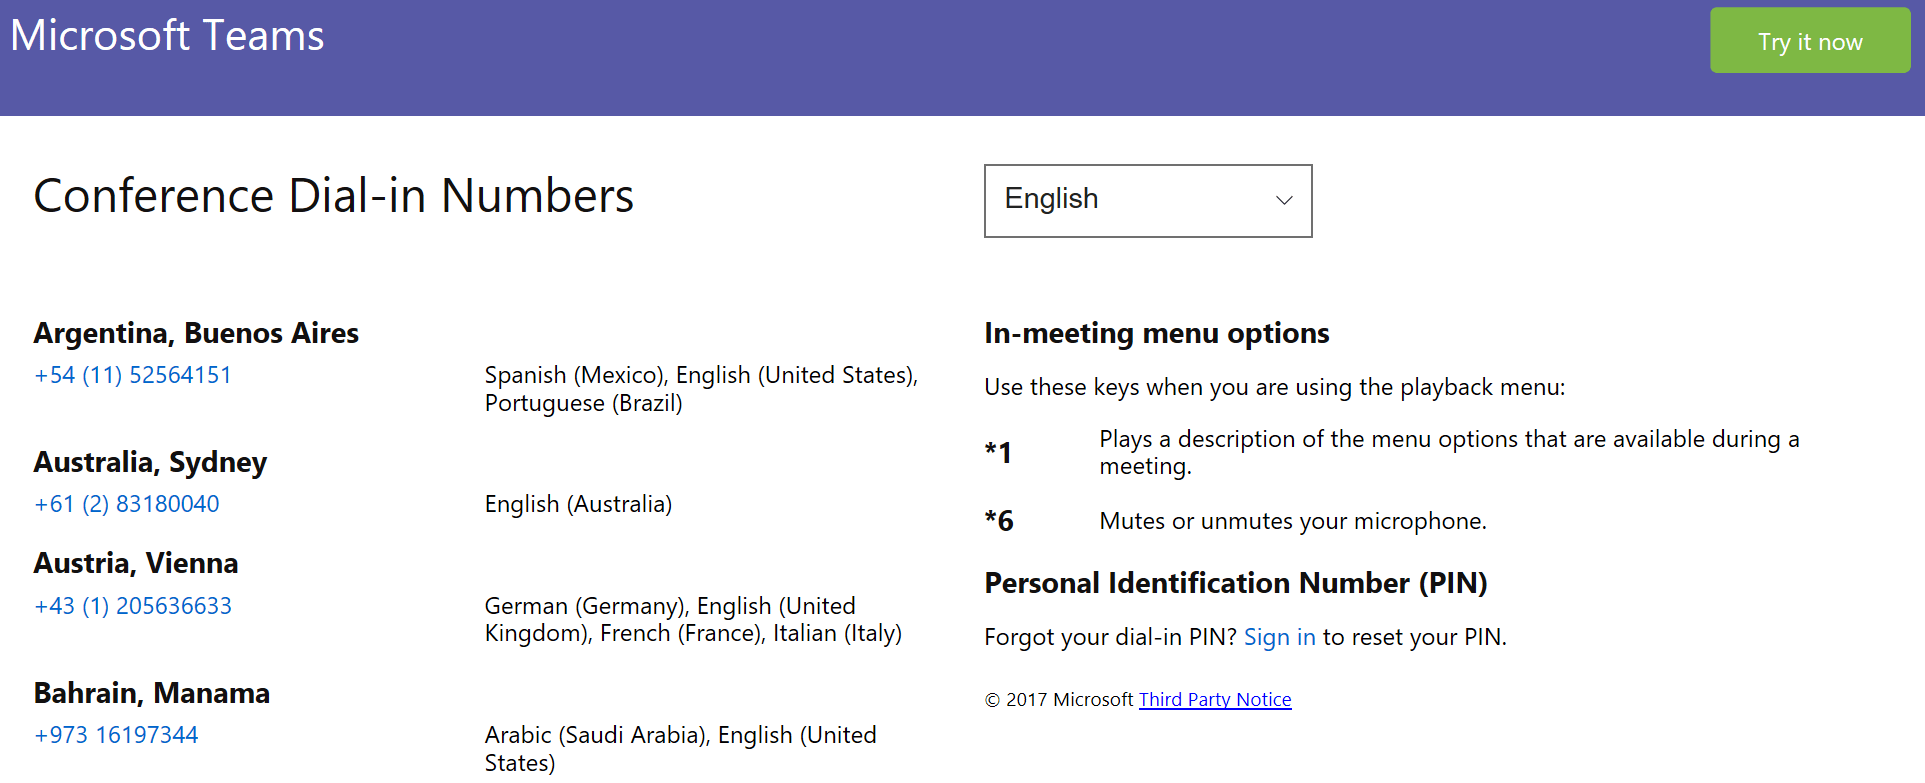Click the German (Germany) languages text
Viewport: 1925px width, 783px height.
(x=693, y=620)
